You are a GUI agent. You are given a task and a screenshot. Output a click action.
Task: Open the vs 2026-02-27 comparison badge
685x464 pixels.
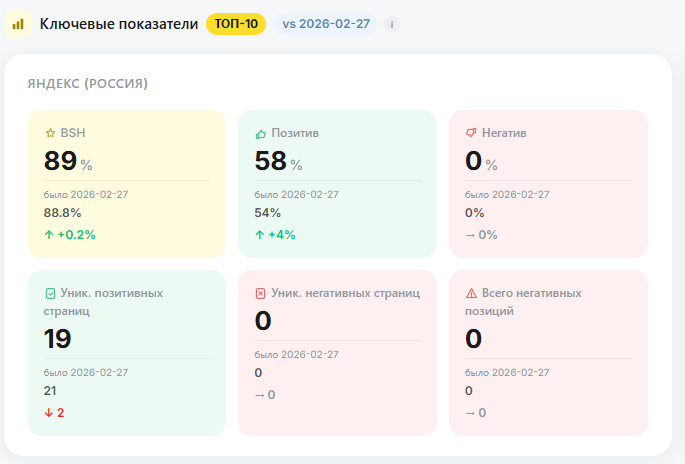pyautogui.click(x=326, y=24)
